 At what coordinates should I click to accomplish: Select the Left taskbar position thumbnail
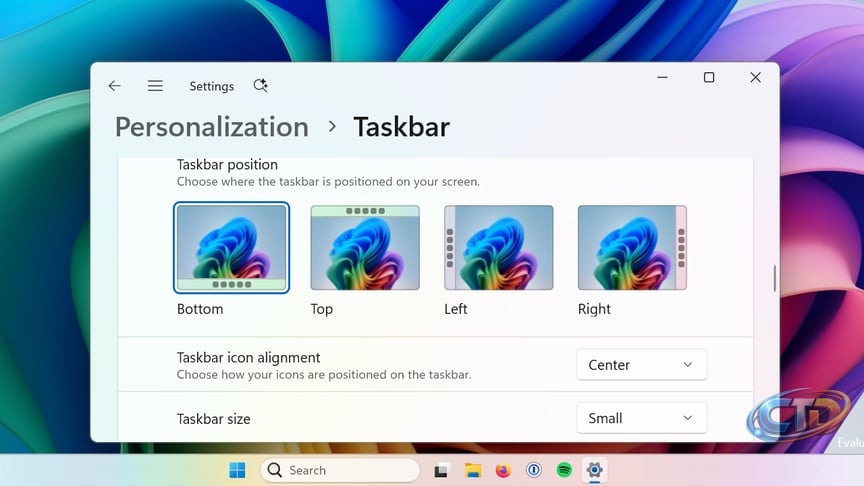499,247
